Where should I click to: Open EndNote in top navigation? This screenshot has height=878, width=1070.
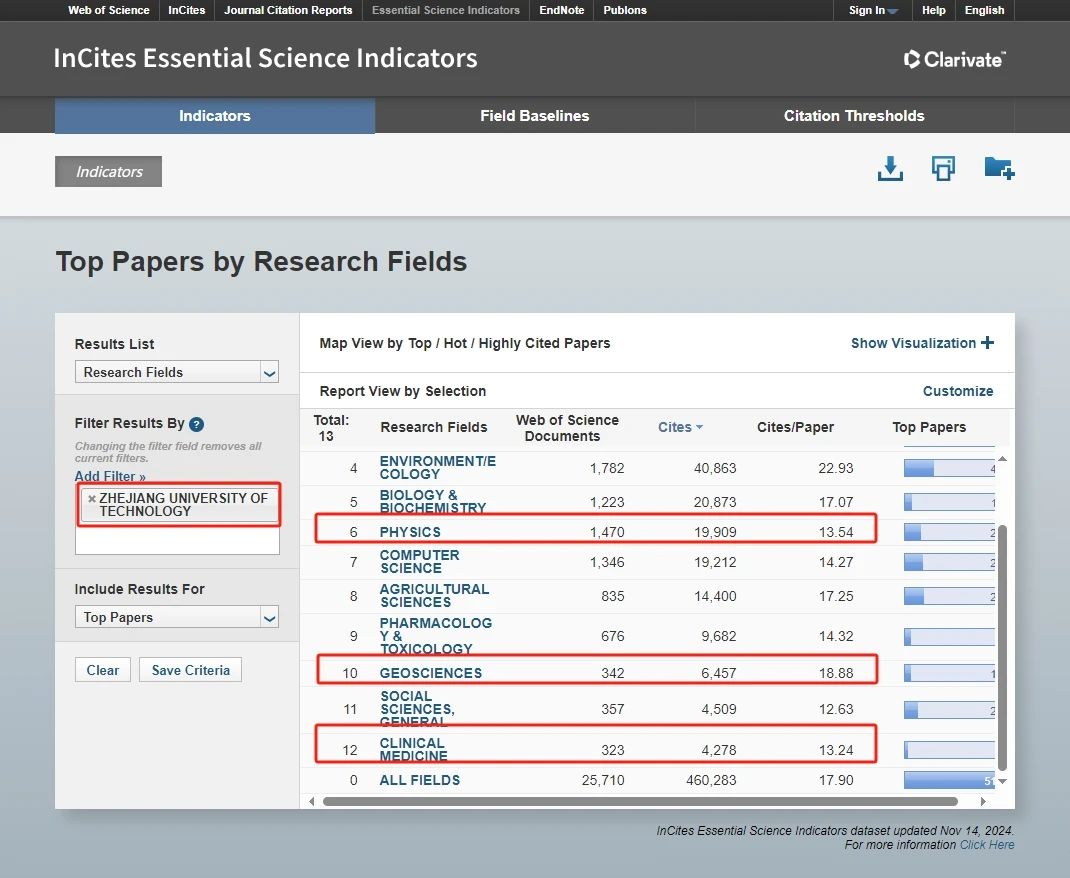click(561, 10)
